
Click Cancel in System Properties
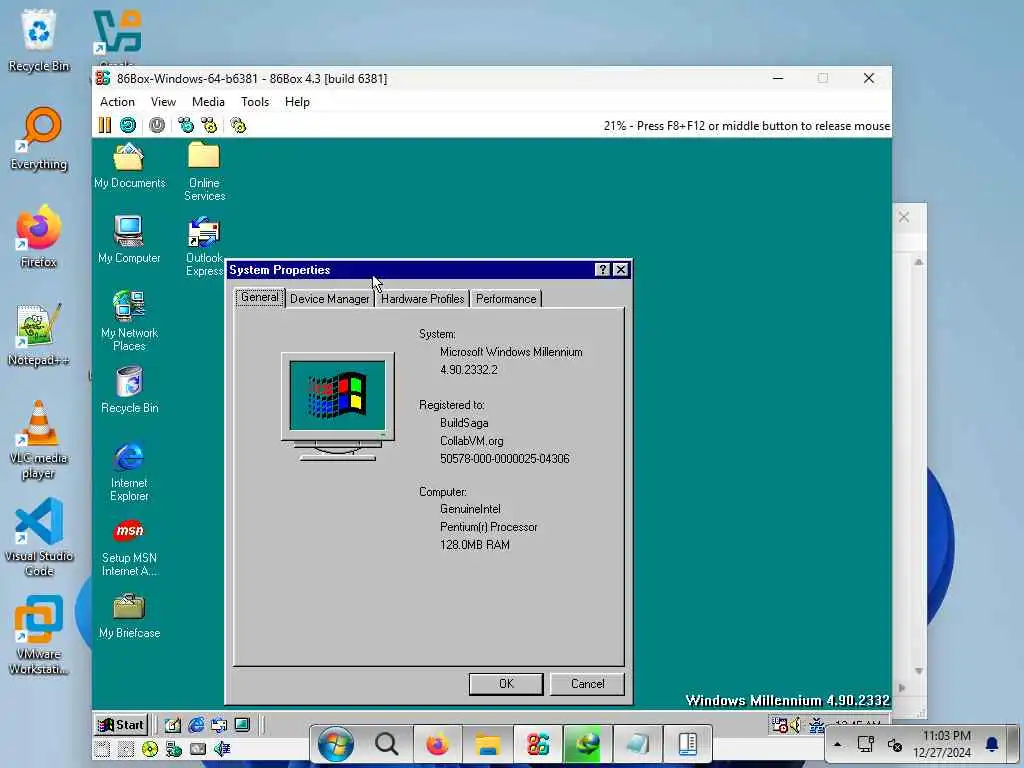587,684
